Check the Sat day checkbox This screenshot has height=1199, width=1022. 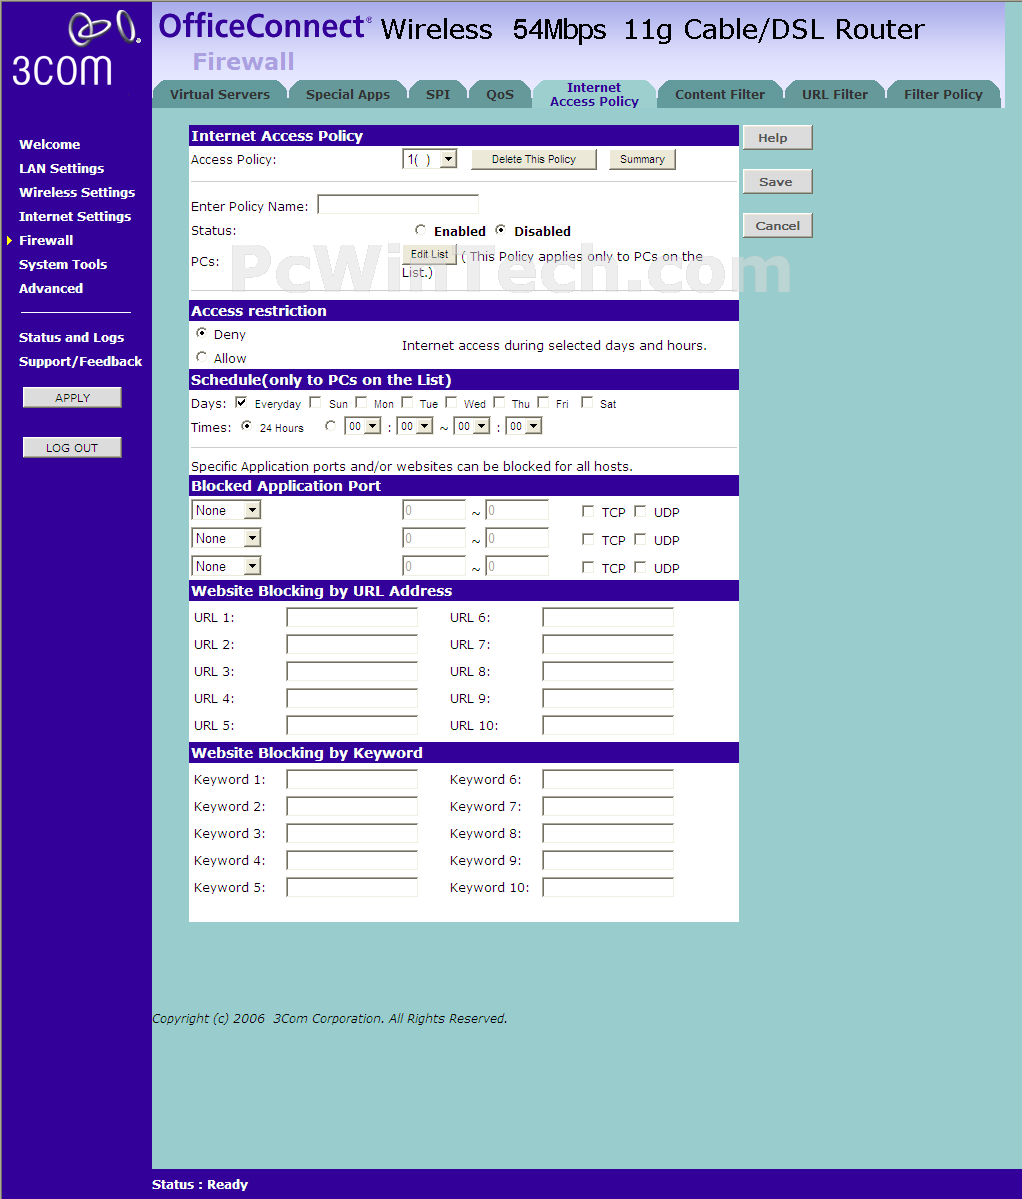click(587, 403)
